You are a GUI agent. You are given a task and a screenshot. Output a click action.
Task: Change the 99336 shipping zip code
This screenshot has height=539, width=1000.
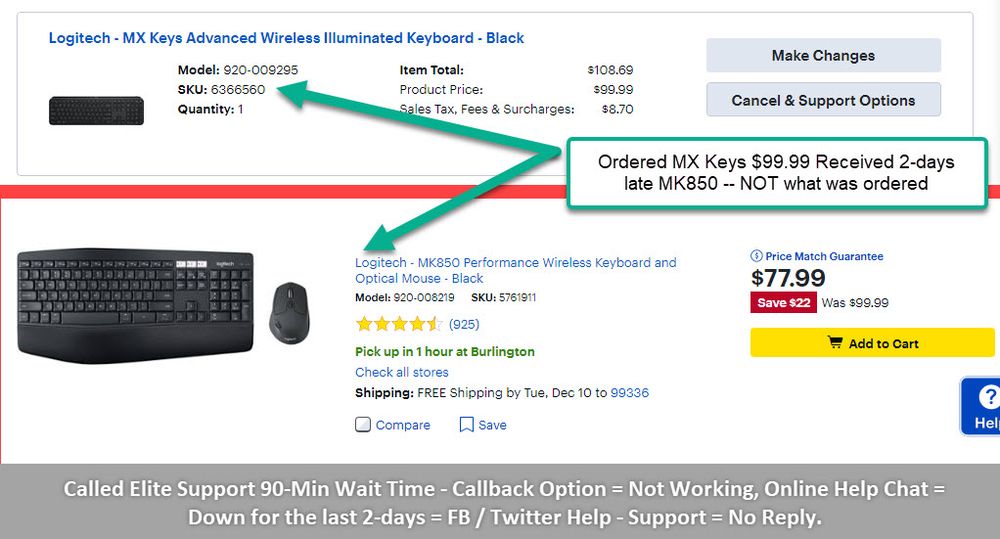[x=630, y=393]
